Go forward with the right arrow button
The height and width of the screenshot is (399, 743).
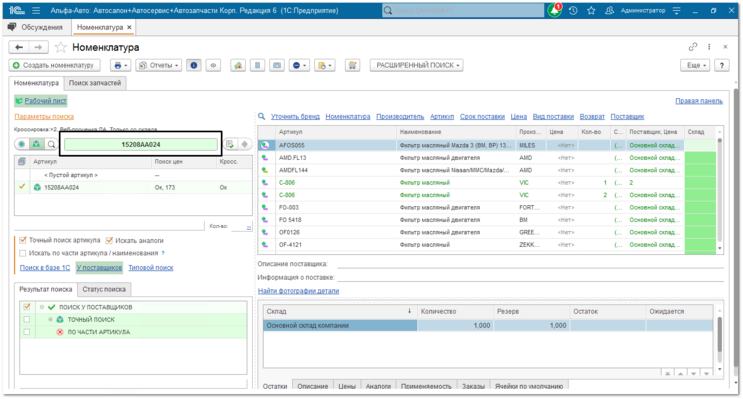pos(38,47)
